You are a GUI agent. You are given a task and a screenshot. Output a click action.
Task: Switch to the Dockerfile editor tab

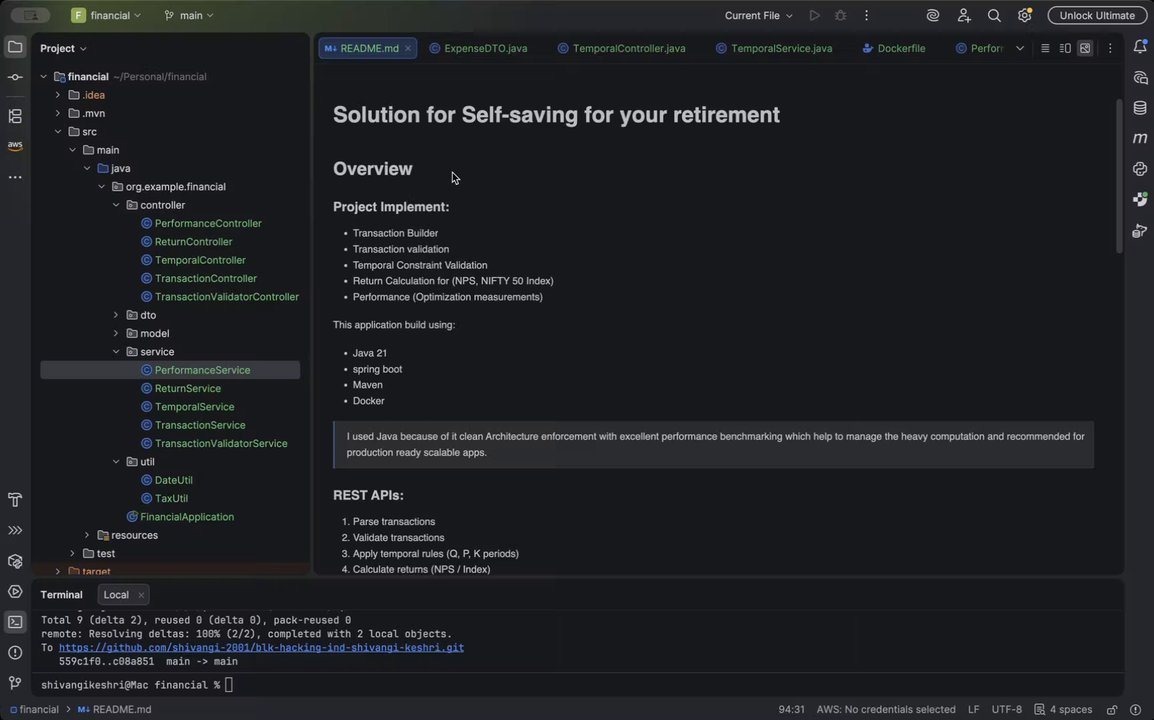pos(901,48)
